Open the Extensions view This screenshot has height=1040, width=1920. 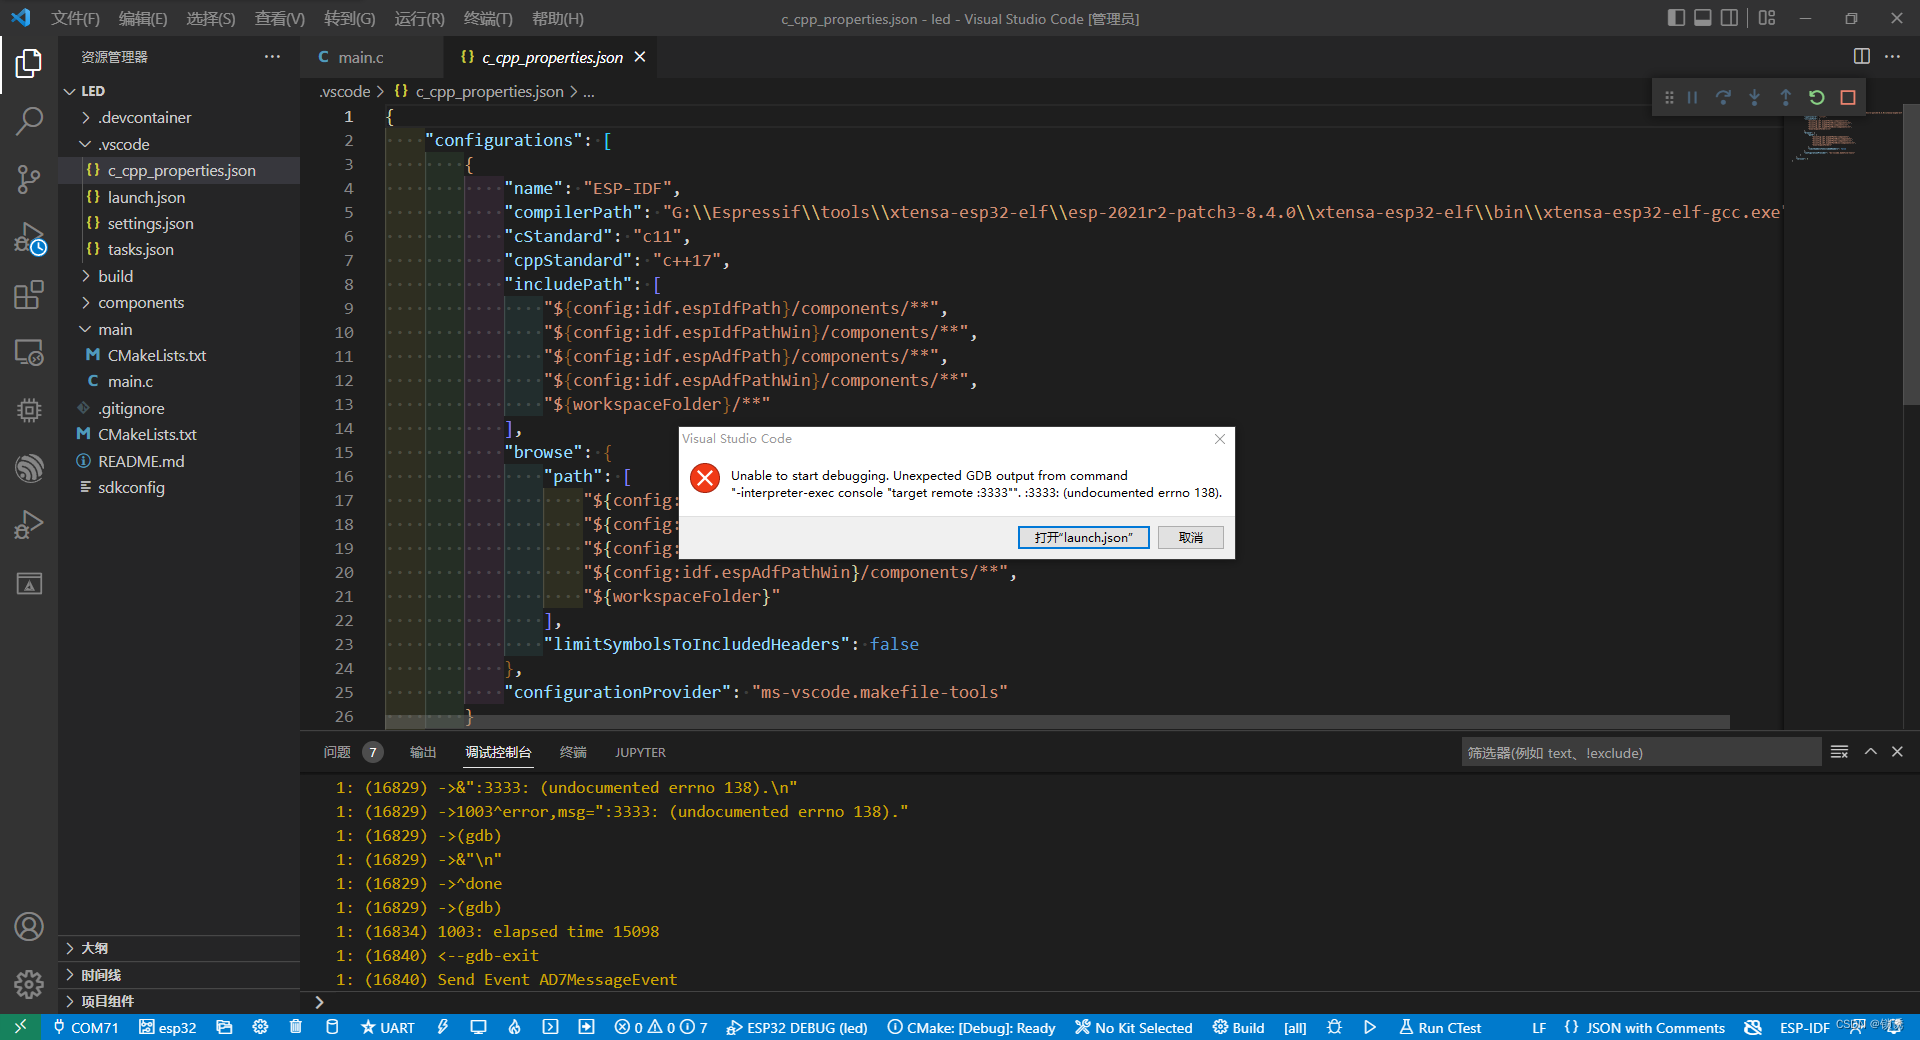(29, 295)
